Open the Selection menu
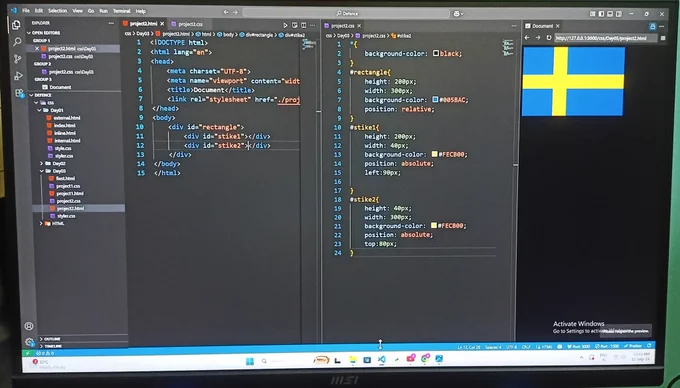 pyautogui.click(x=57, y=11)
